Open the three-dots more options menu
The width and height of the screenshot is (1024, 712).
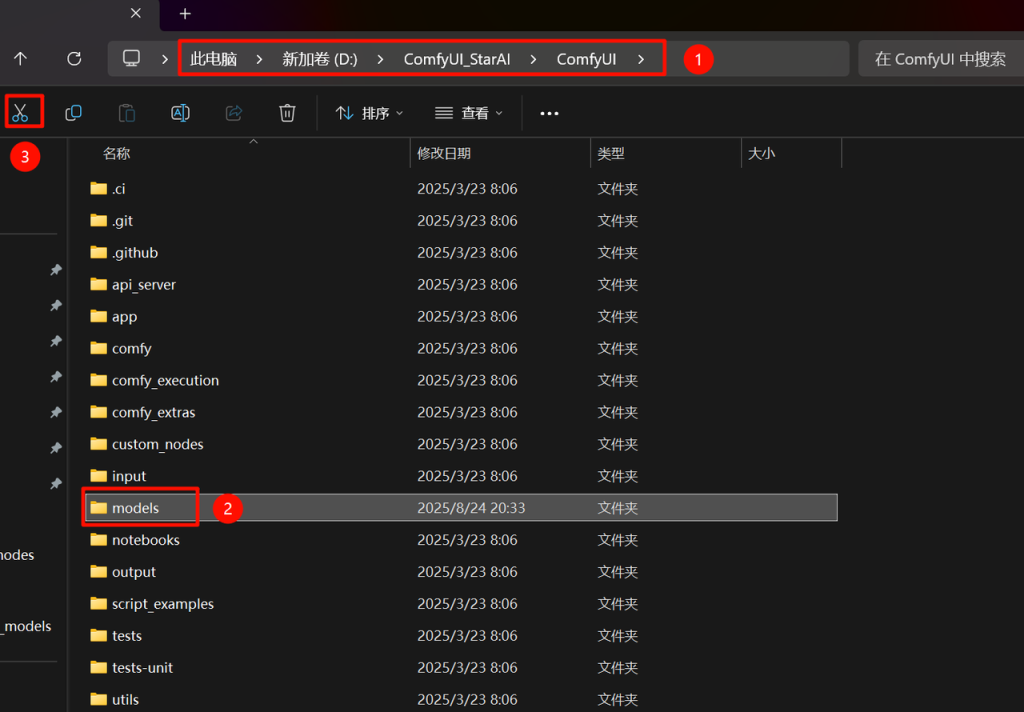pos(549,113)
